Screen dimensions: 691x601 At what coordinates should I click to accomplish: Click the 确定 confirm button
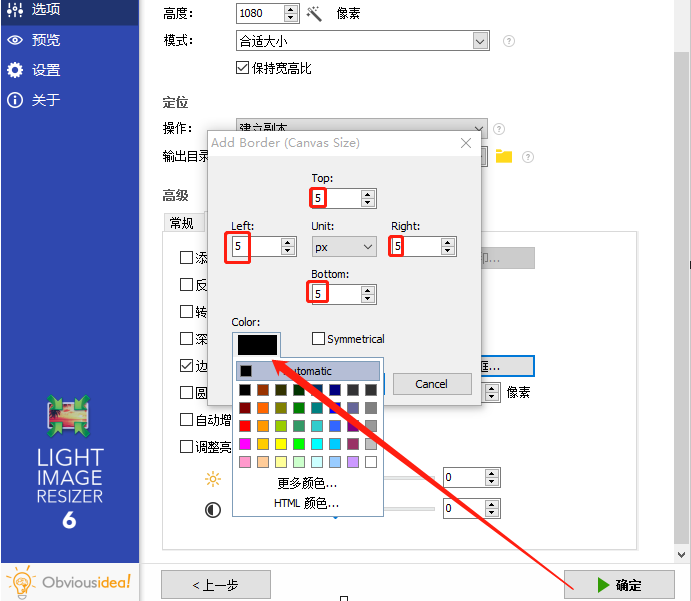[619, 585]
